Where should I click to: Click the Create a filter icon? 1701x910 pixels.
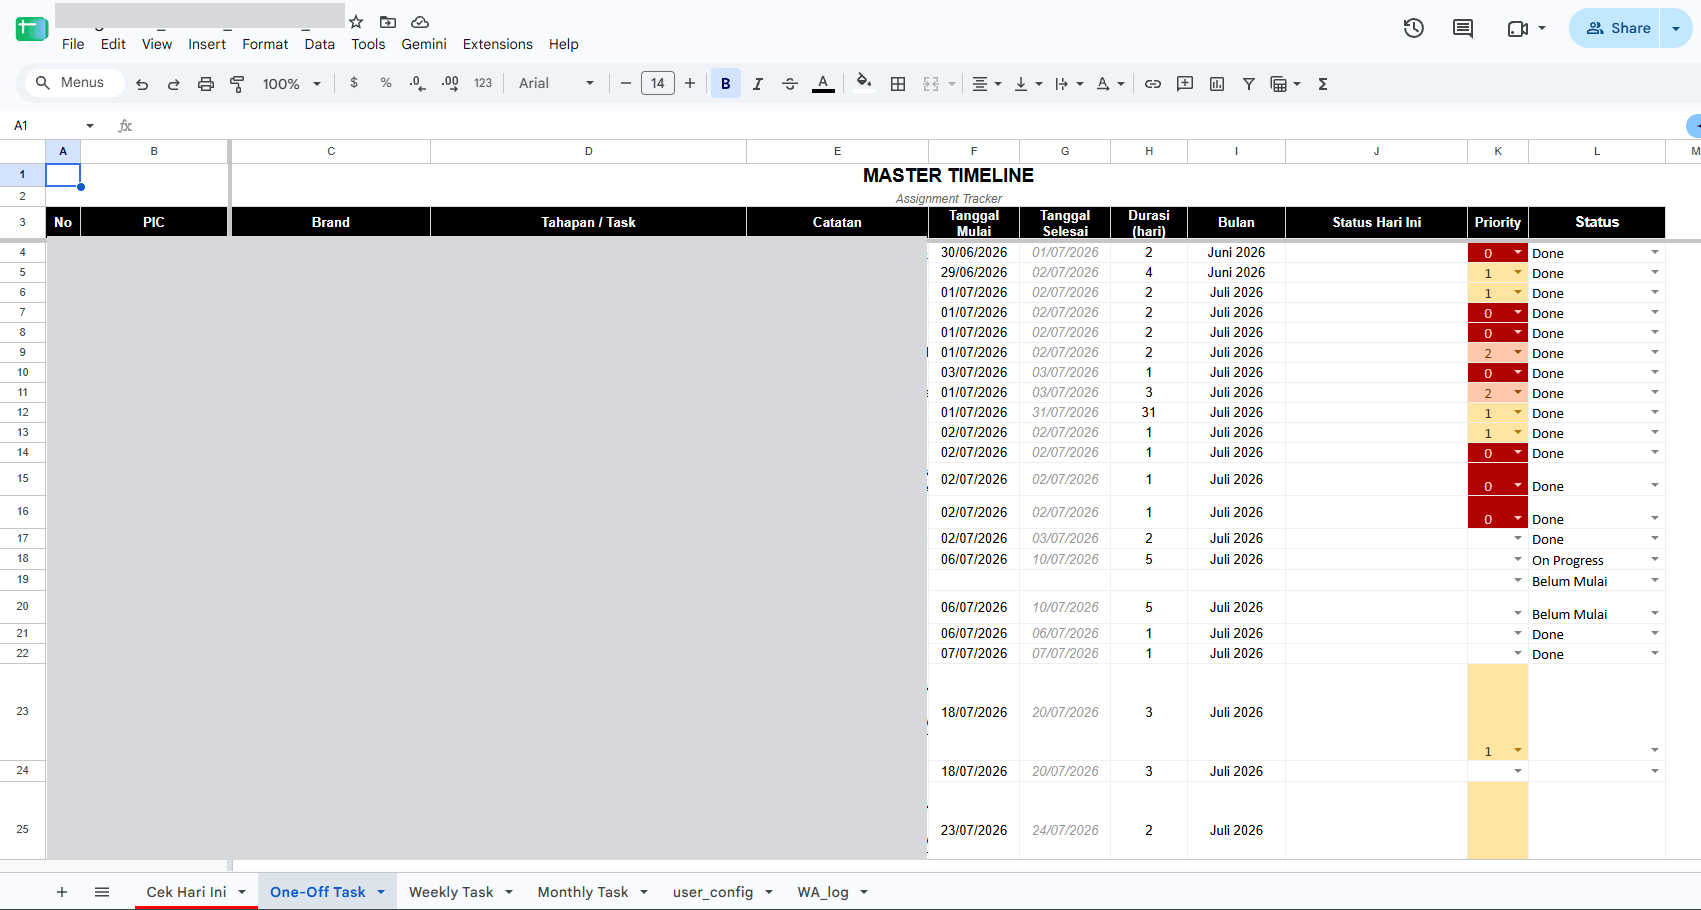(1249, 84)
